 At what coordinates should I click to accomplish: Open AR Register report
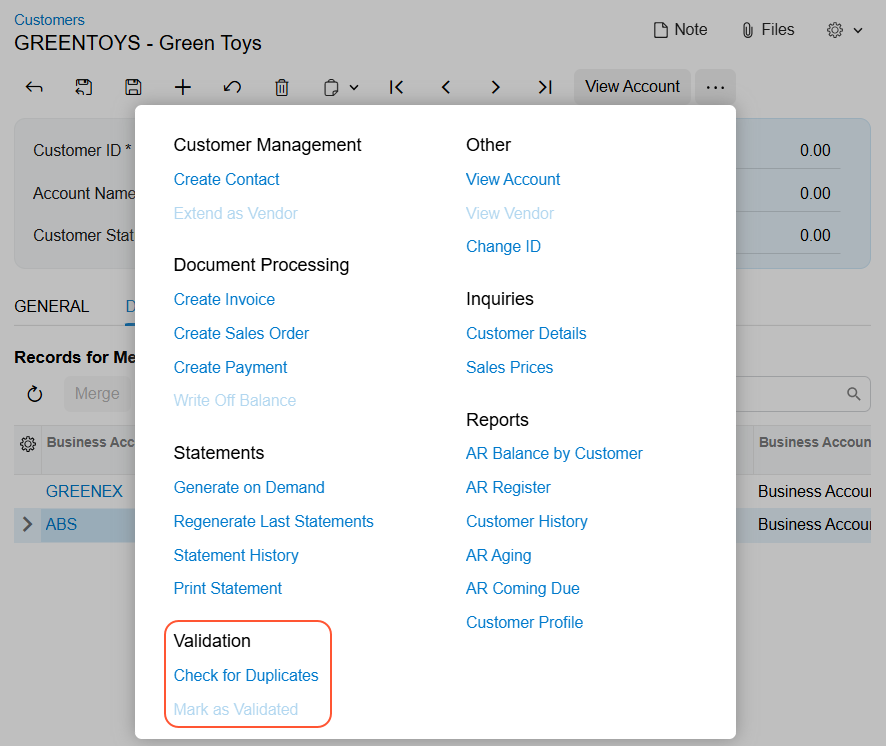(x=508, y=487)
